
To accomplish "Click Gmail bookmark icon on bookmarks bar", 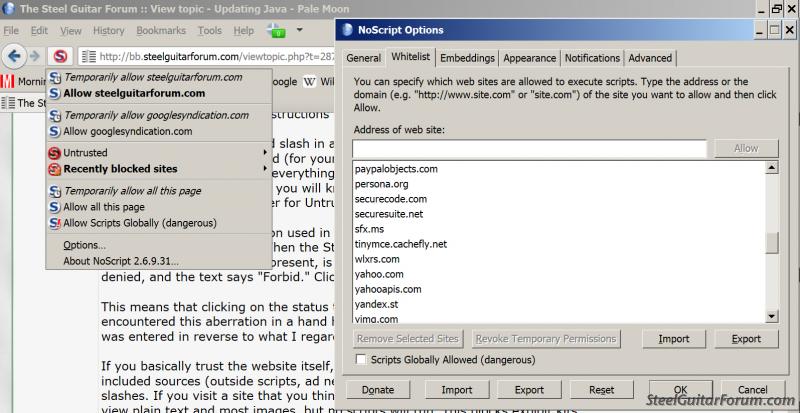I will point(7,81).
